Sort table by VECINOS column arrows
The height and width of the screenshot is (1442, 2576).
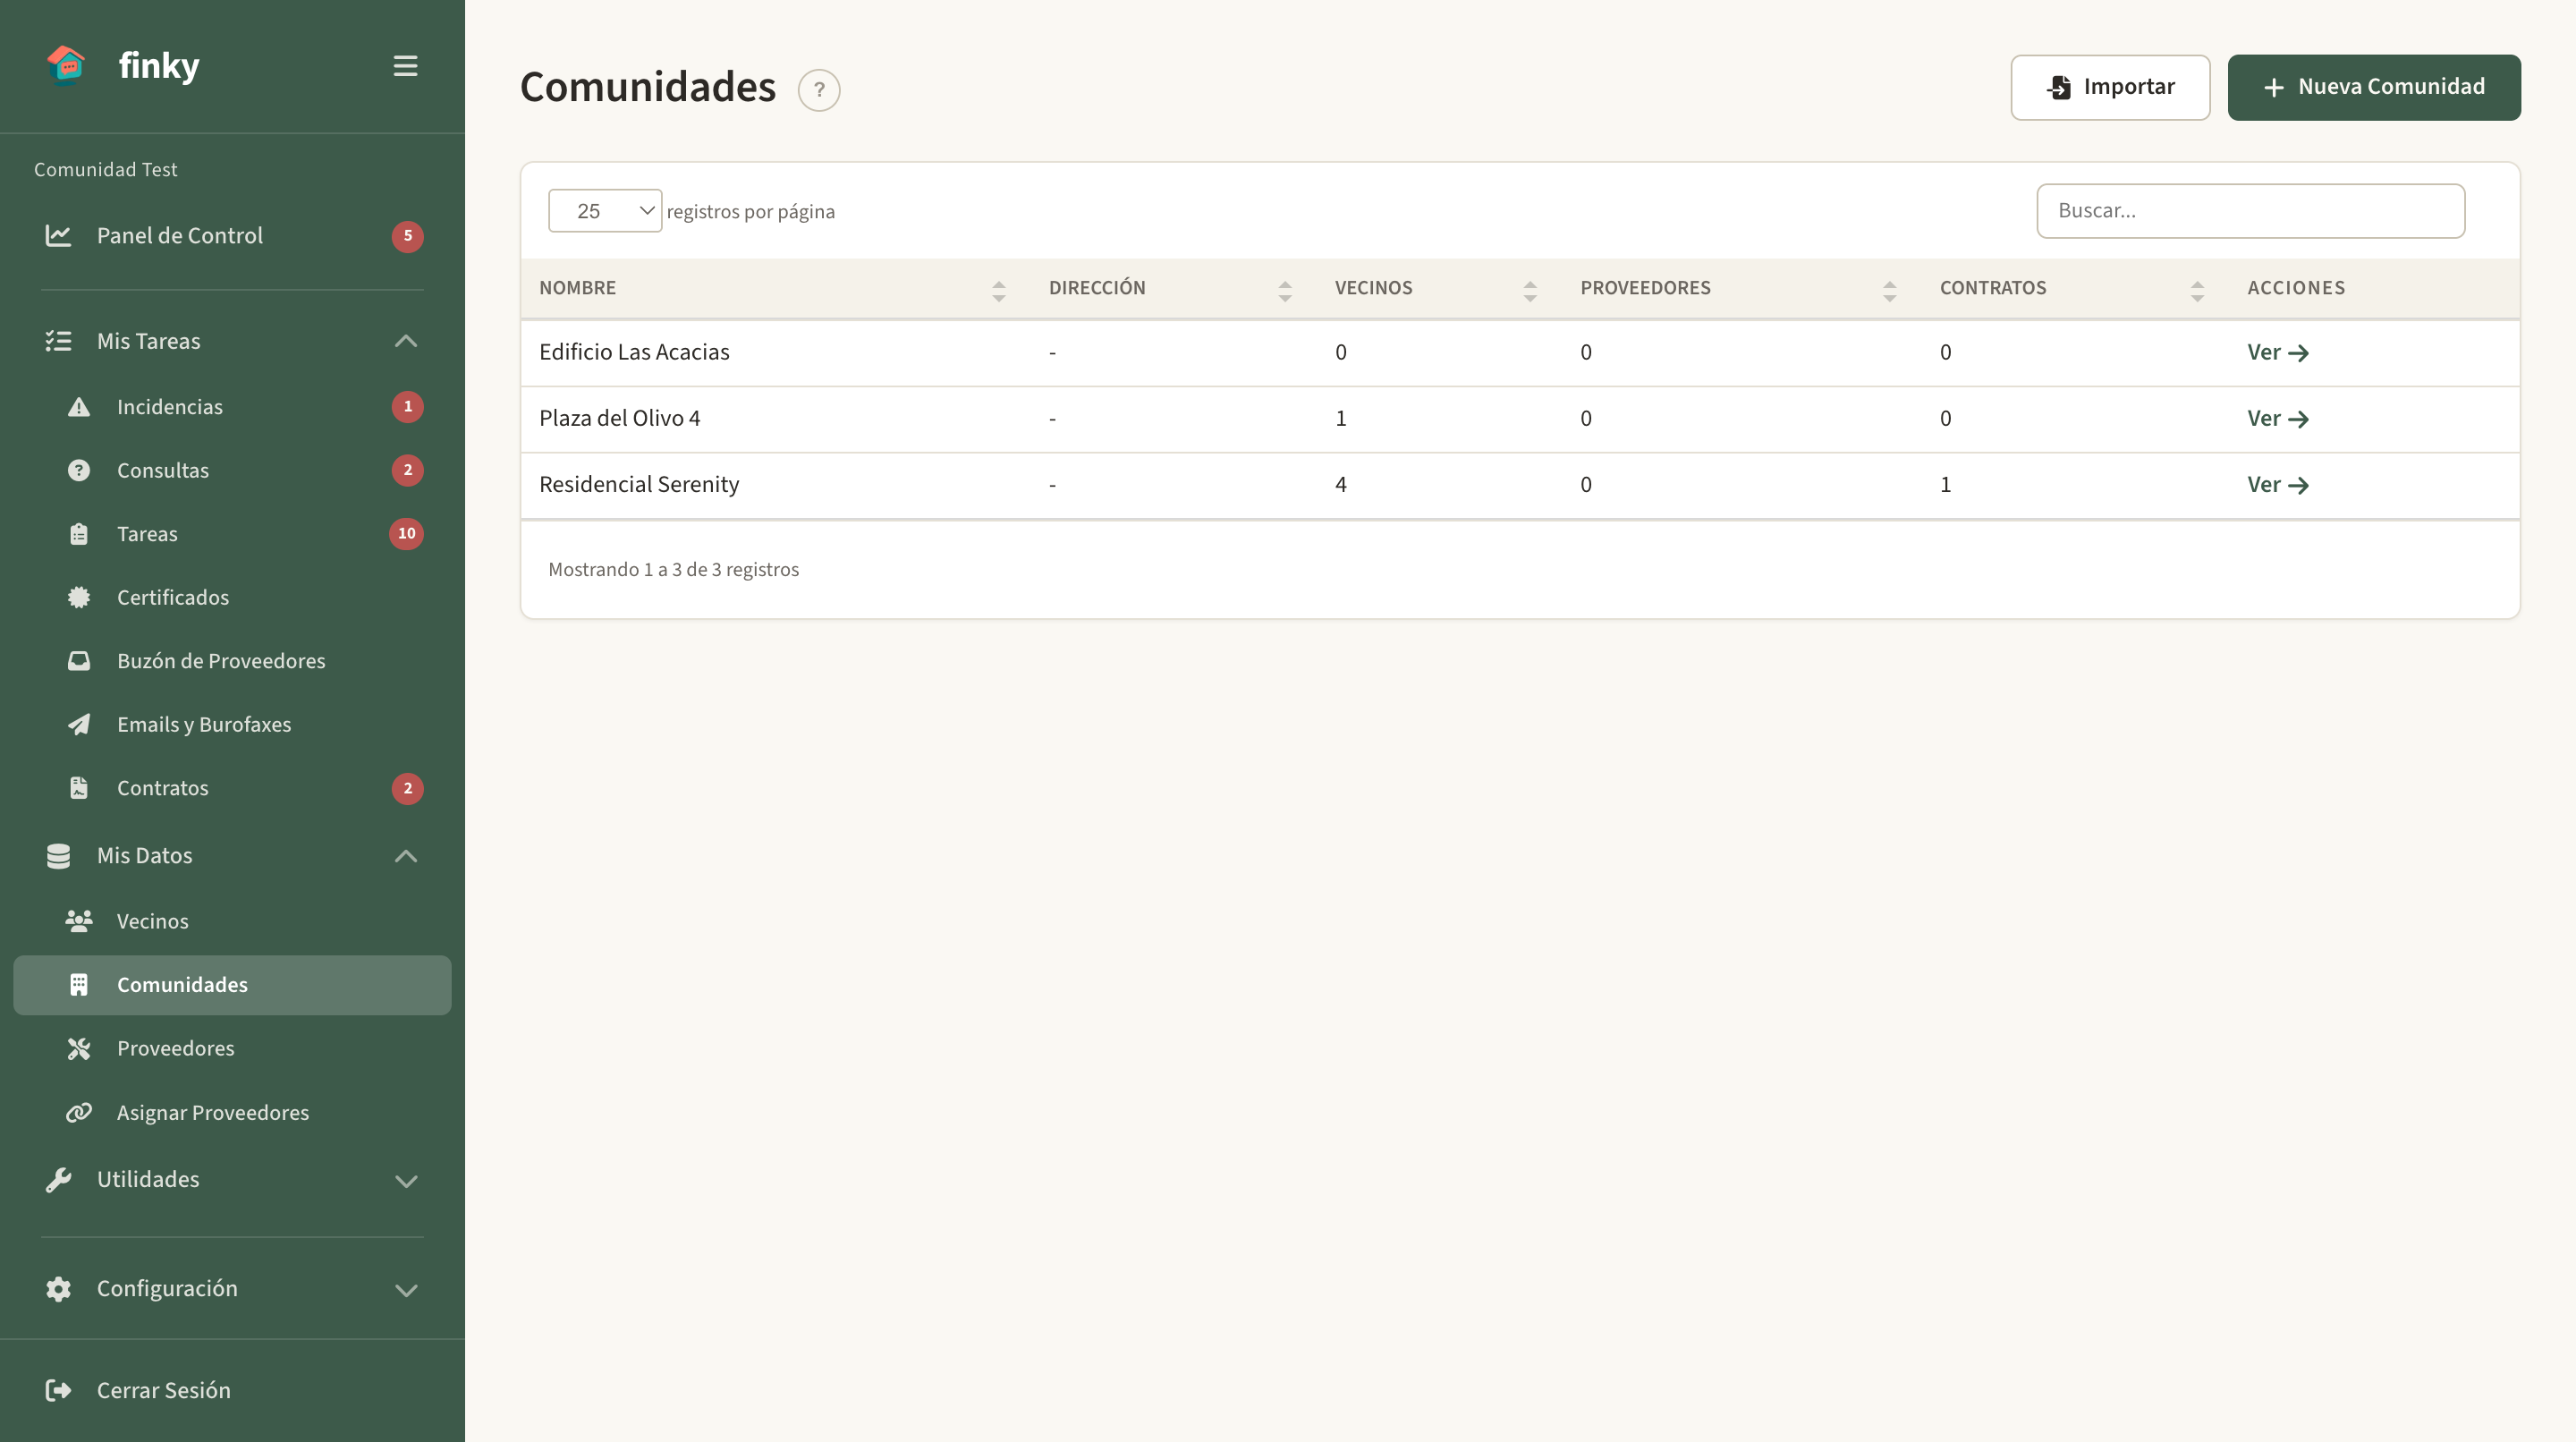[1530, 291]
